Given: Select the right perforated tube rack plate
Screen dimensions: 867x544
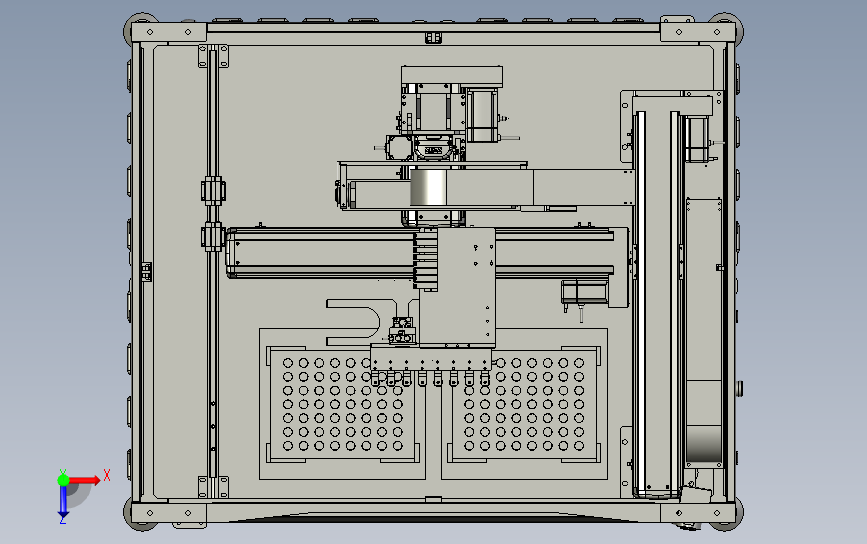Looking at the screenshot, I should point(524,405).
